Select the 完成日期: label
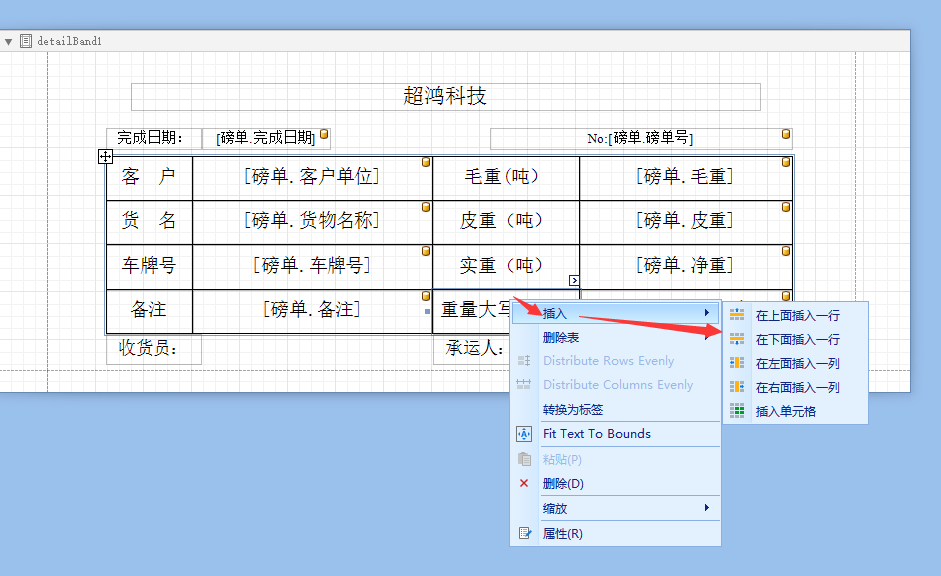This screenshot has width=941, height=576. tap(154, 138)
